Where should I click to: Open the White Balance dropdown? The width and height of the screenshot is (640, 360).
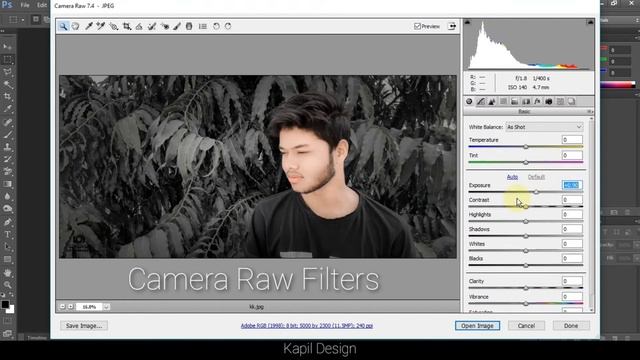click(x=544, y=127)
